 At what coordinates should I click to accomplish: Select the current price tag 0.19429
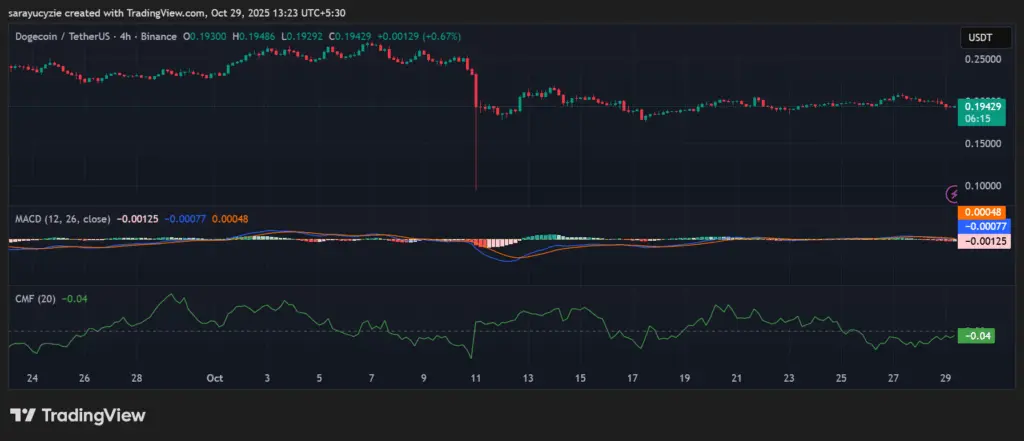[x=982, y=106]
